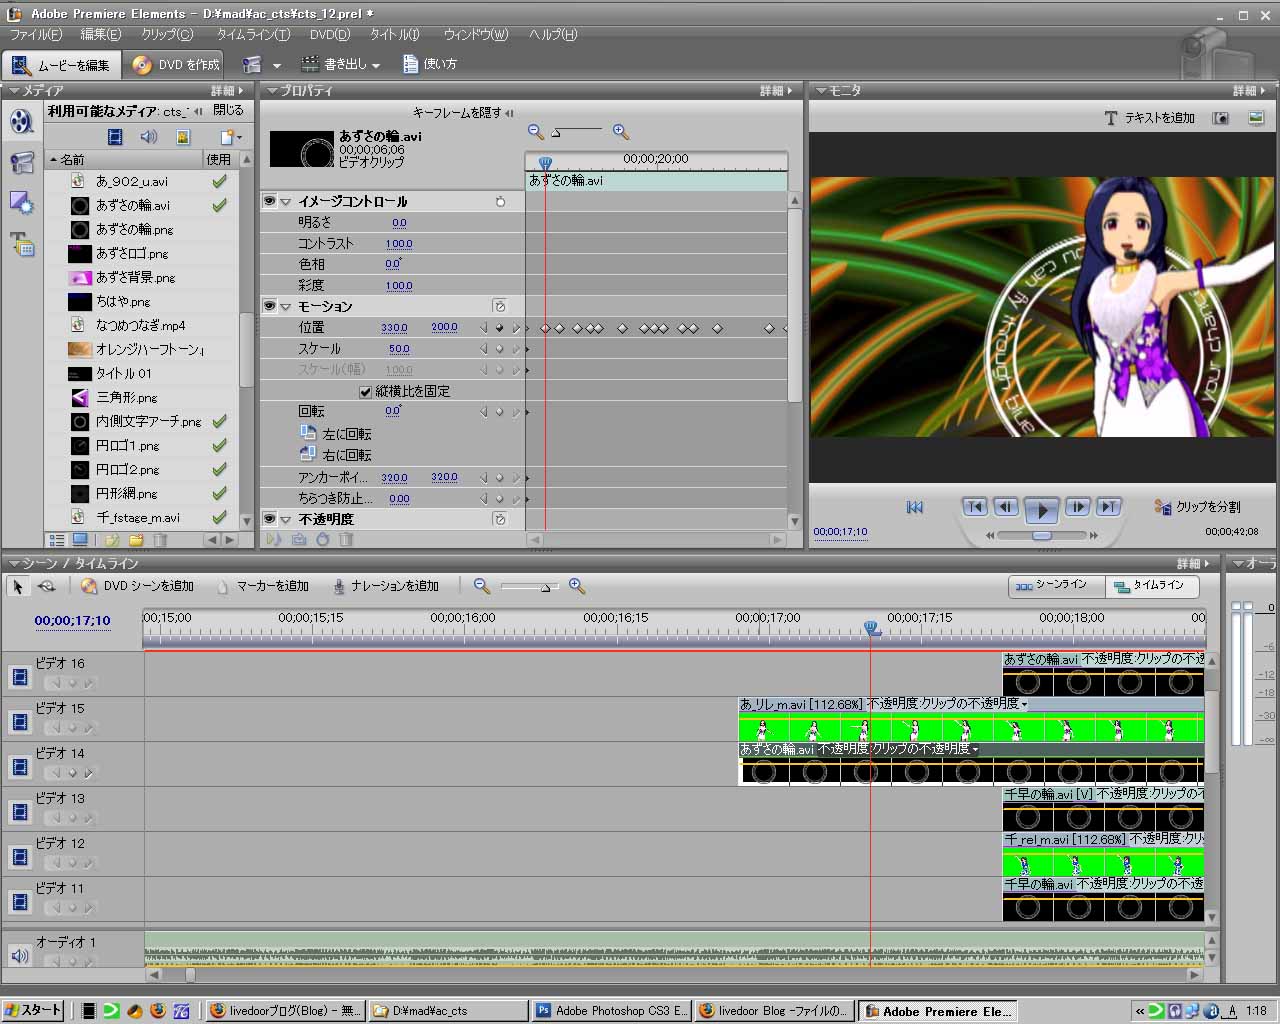Click the add DVD scene icon
The height and width of the screenshot is (1024, 1280).
[x=89, y=586]
